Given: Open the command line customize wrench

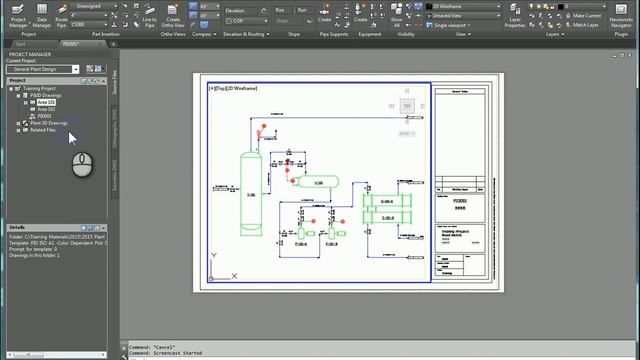Looking at the screenshot, I should [124, 357].
